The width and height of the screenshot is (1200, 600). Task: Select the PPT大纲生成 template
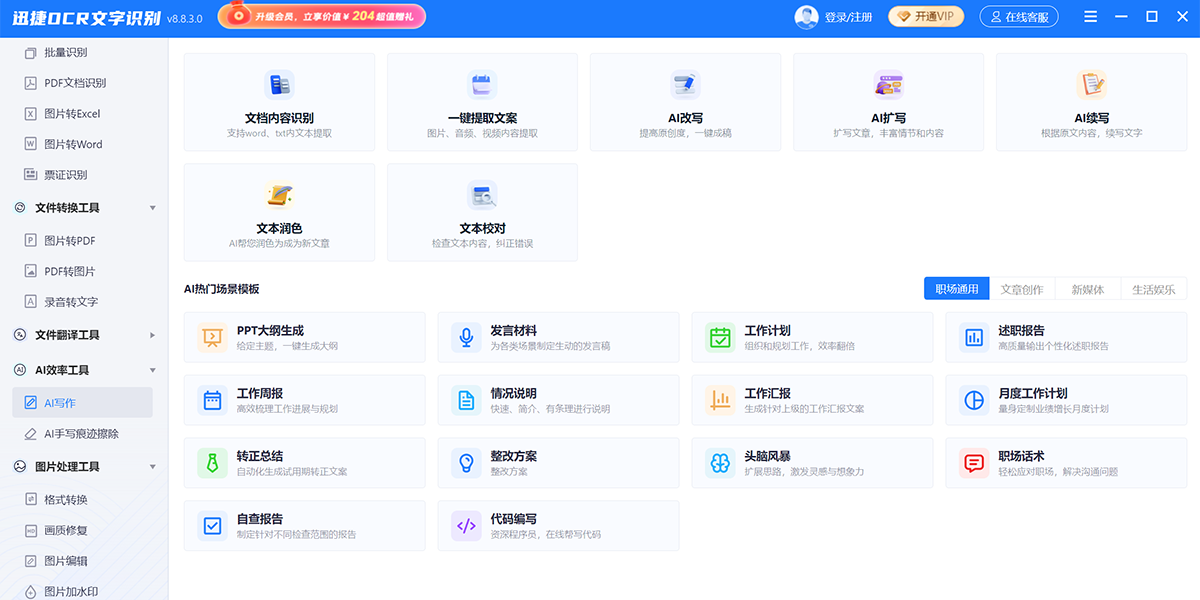pyautogui.click(x=304, y=337)
